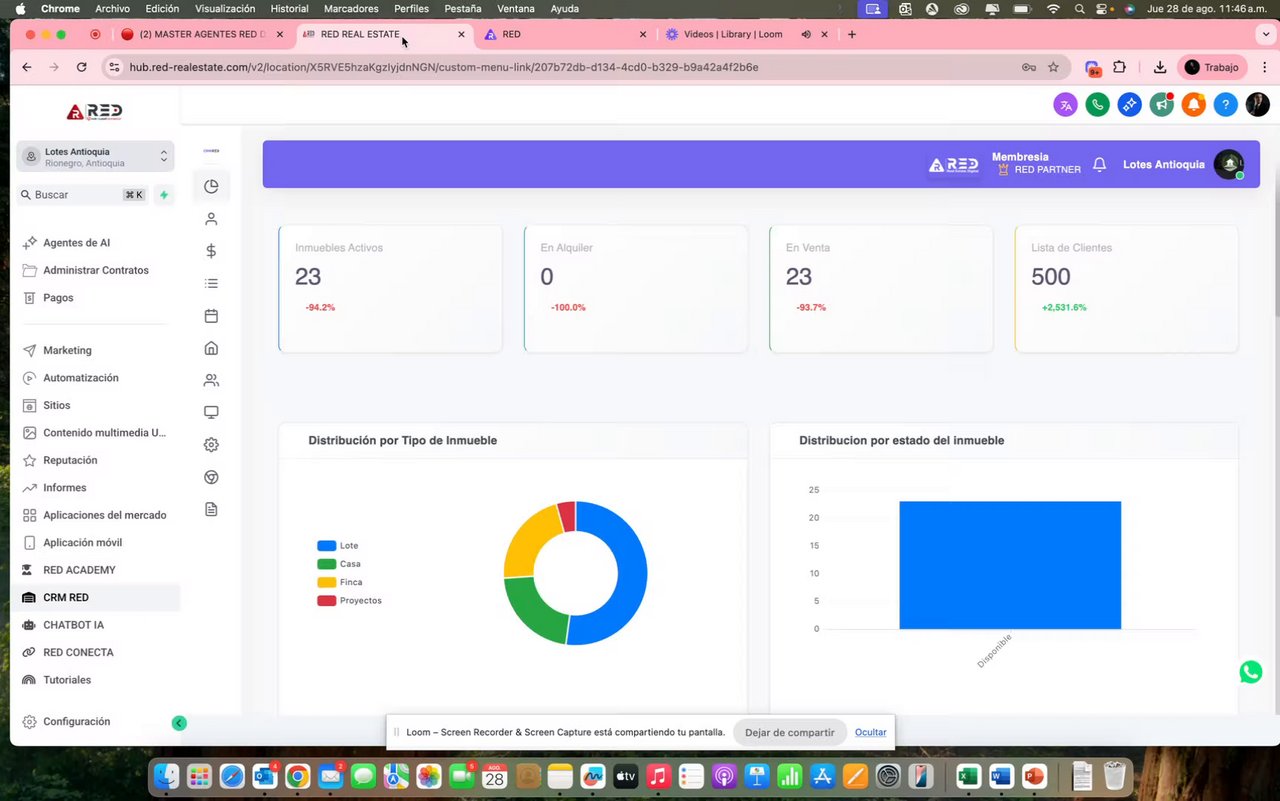
Task: Click the blue Disponible bar in chart
Action: tap(1010, 565)
